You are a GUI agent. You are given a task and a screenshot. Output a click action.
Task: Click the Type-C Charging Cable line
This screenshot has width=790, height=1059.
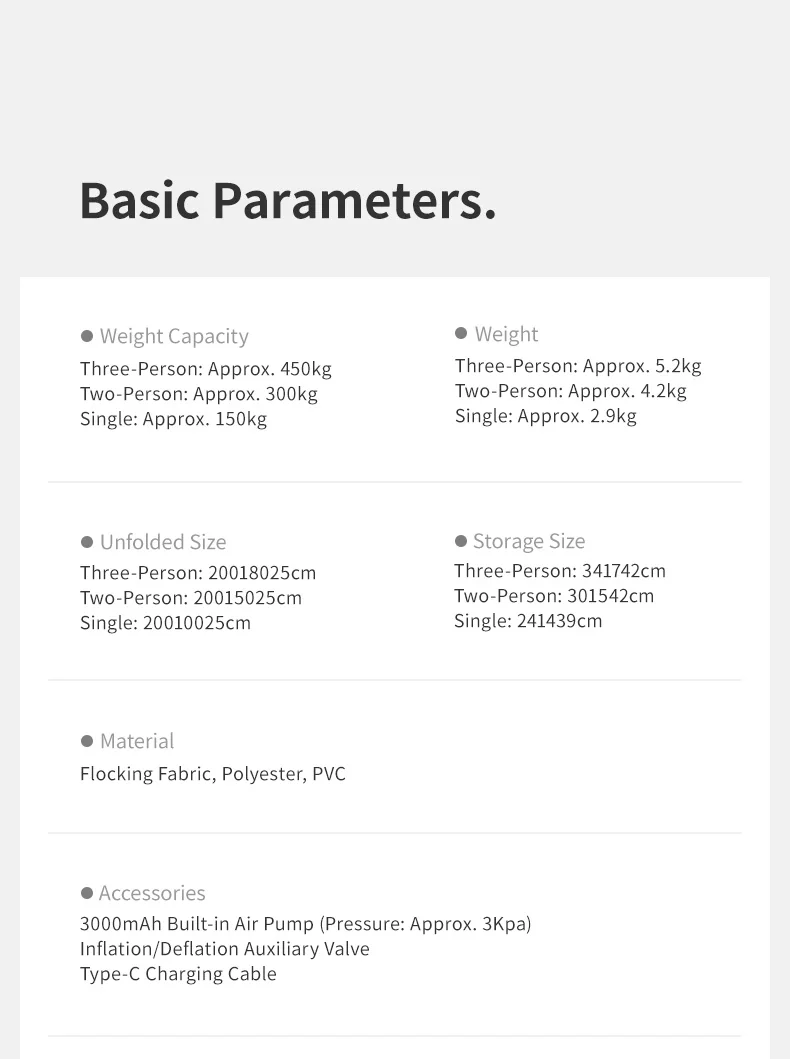[x=178, y=974]
